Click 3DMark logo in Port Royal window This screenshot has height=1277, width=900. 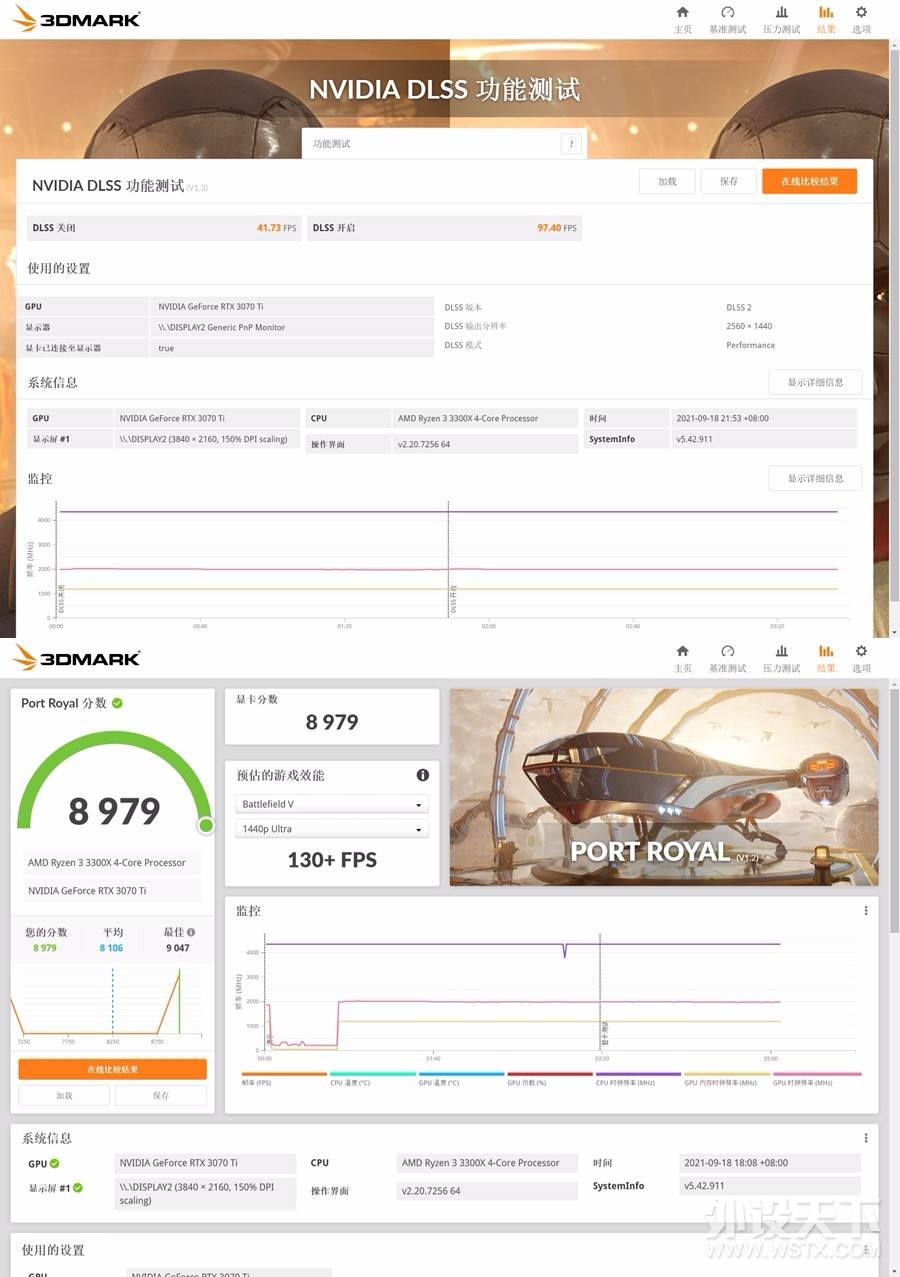77,657
